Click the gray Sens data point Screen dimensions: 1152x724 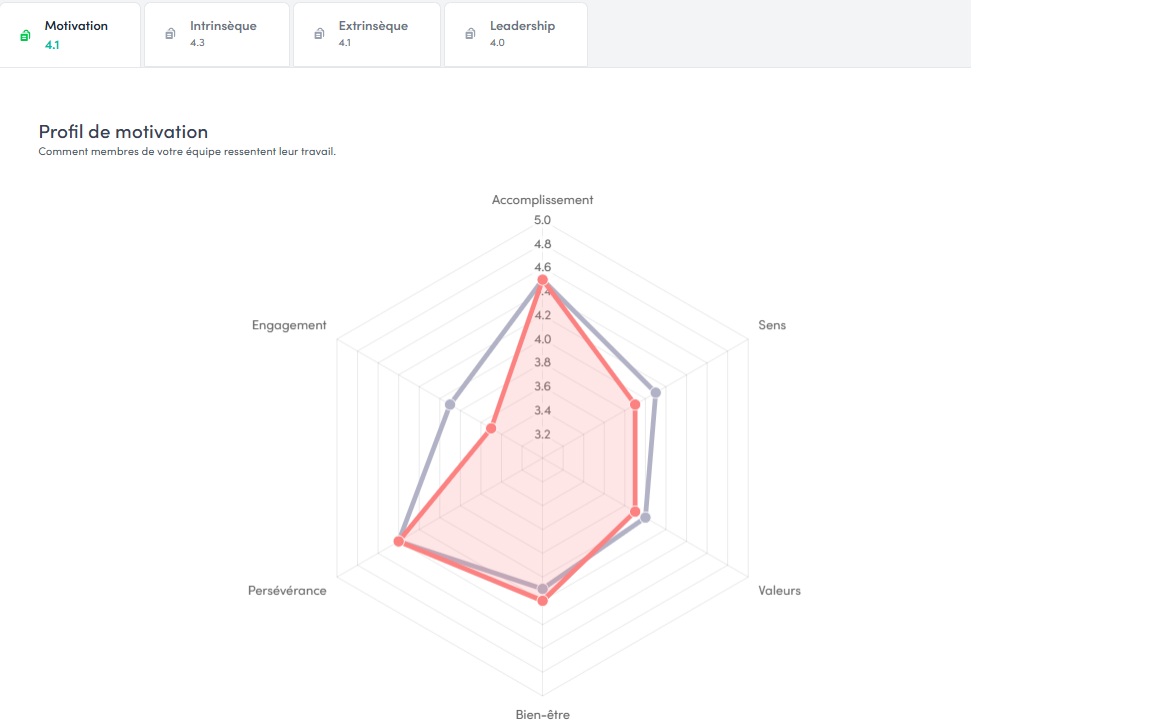(x=656, y=392)
